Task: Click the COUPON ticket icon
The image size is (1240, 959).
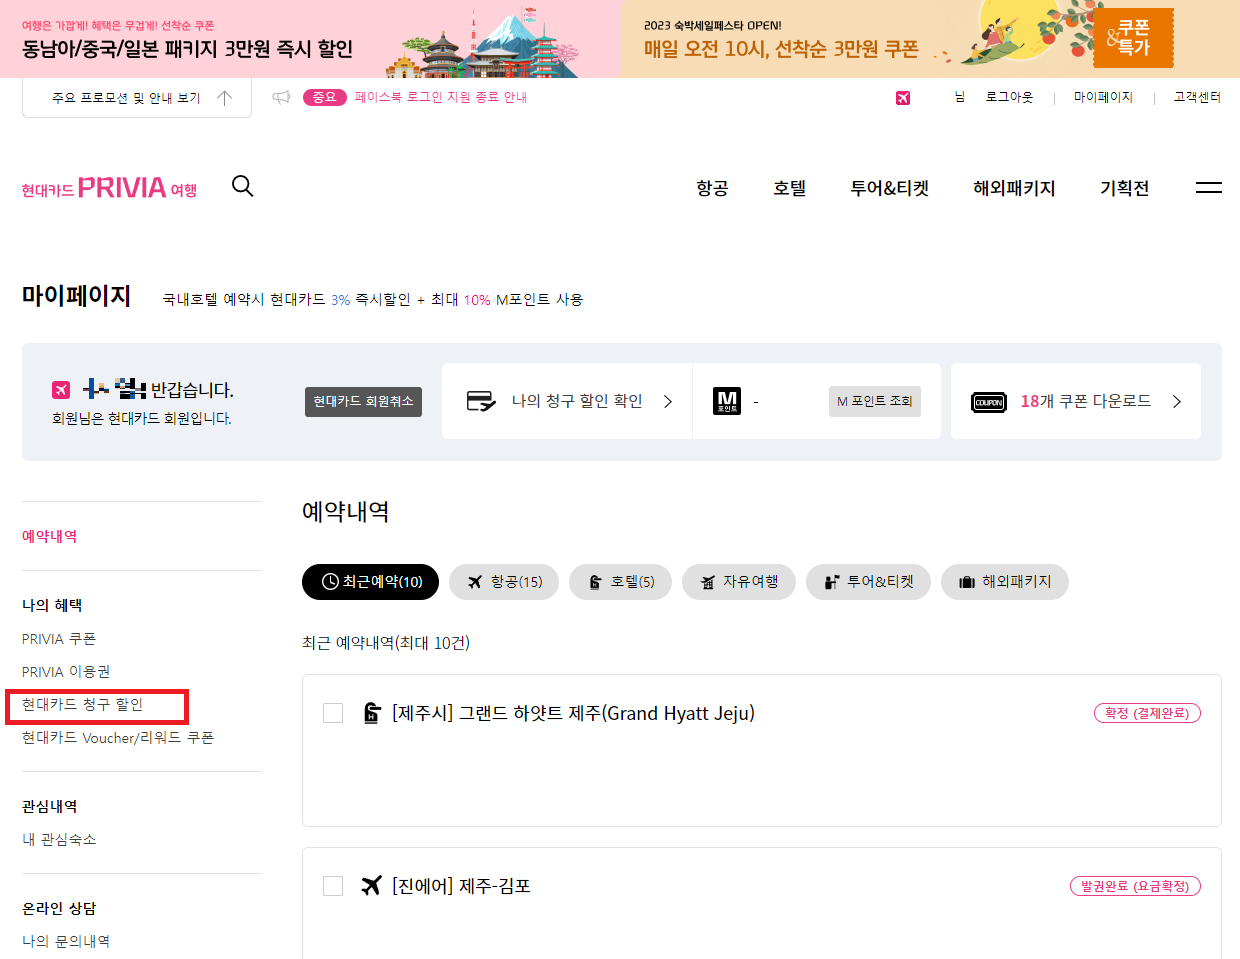Action: point(989,402)
